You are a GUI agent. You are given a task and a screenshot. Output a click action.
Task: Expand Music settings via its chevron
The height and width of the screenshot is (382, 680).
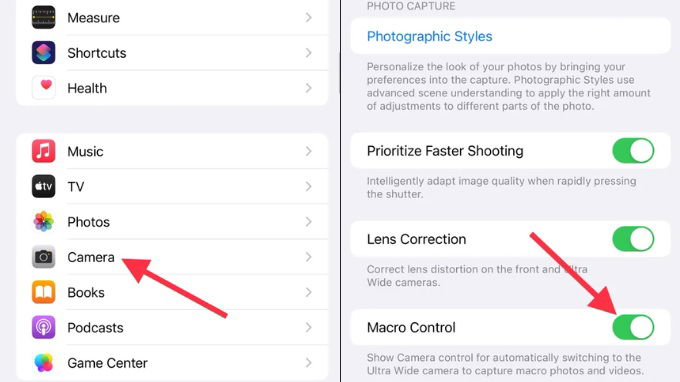tap(308, 151)
